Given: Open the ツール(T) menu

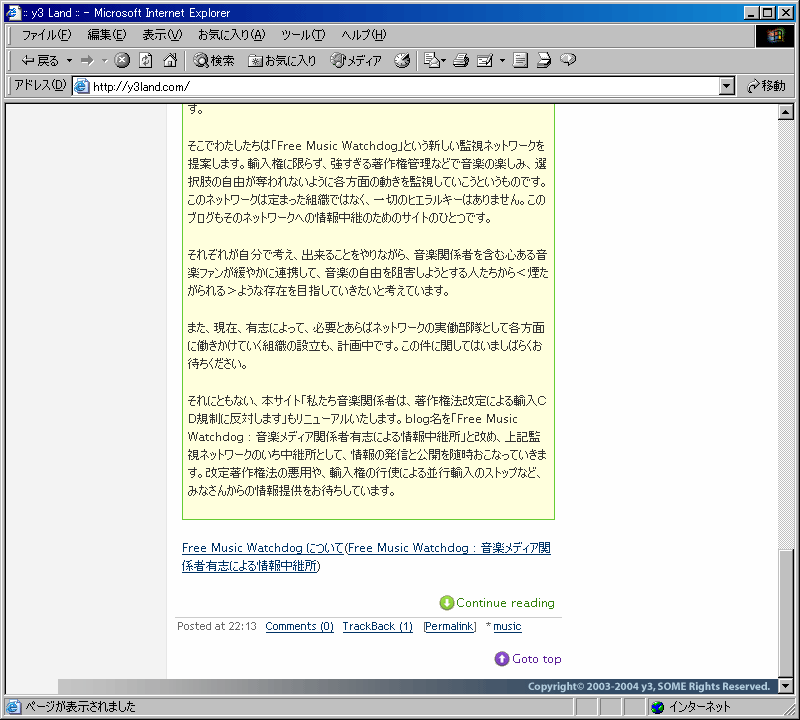Looking at the screenshot, I should (303, 35).
